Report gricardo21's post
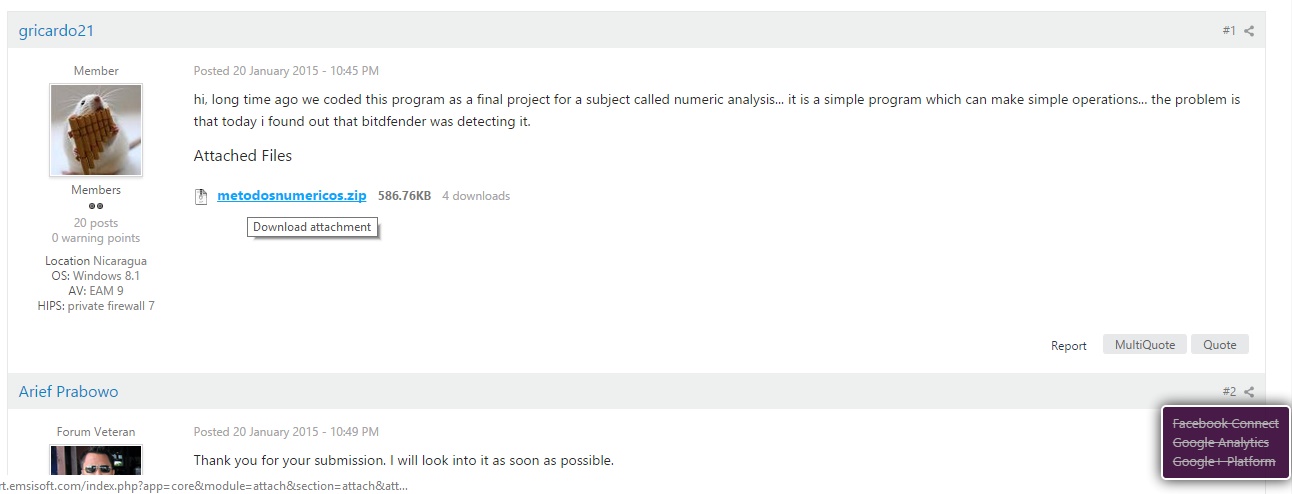This screenshot has height=494, width=1292. click(1068, 346)
